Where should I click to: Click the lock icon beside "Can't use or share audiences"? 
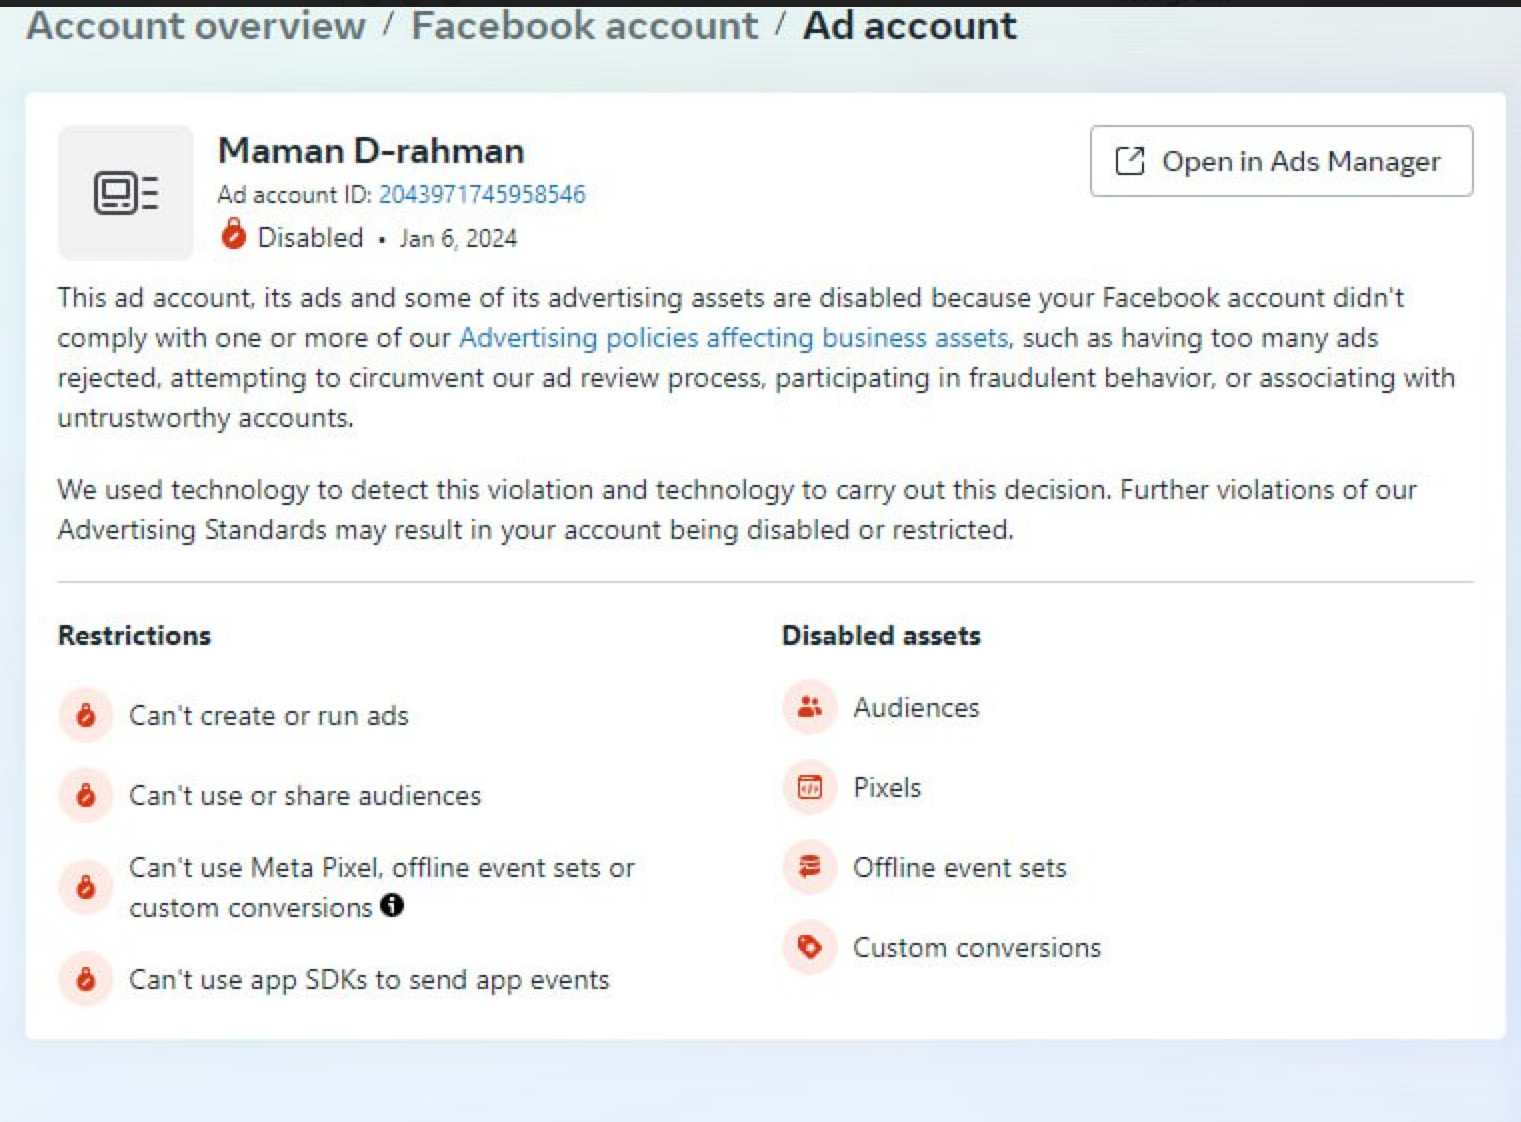tap(86, 795)
